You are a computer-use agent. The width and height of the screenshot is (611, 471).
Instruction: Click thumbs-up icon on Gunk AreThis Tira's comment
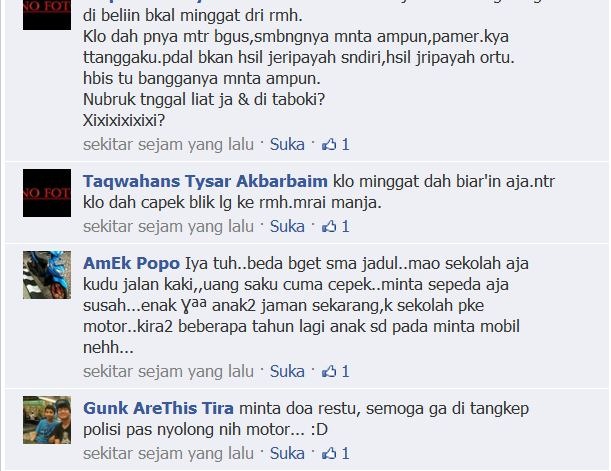[x=329, y=453]
